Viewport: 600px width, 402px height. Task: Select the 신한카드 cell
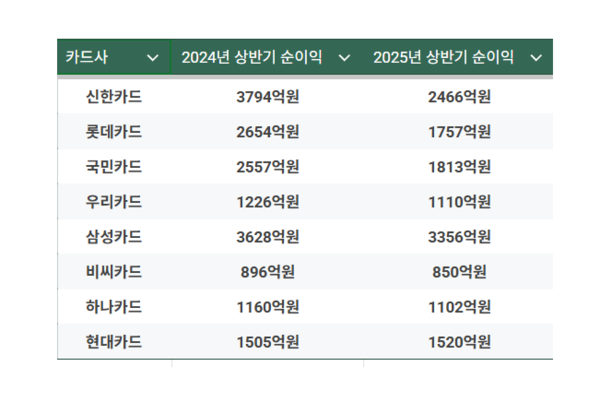(x=114, y=97)
